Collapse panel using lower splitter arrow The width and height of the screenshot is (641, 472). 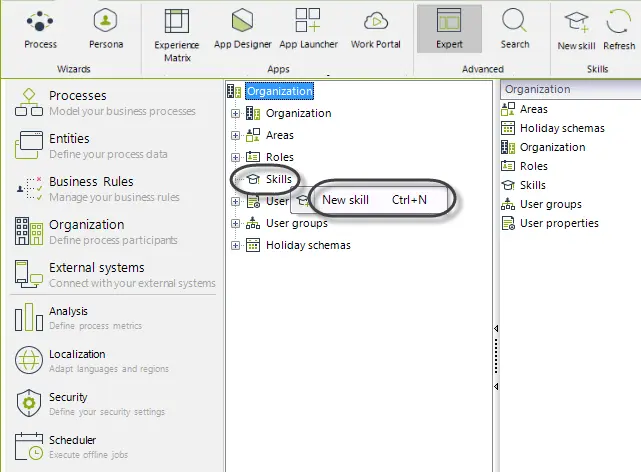coord(496,386)
